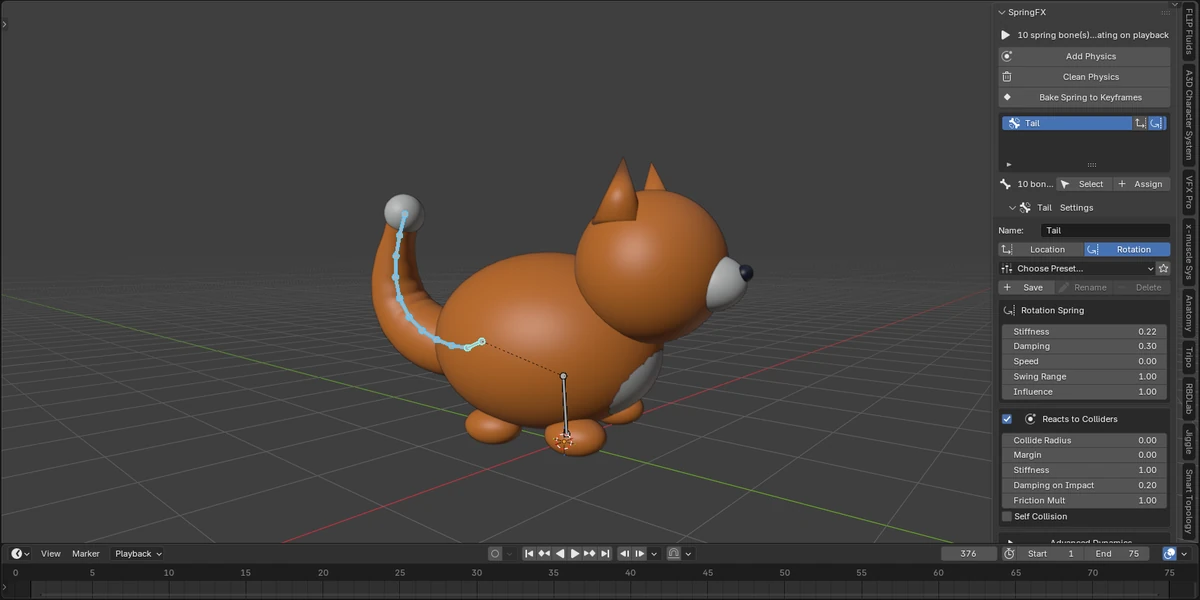Save the current spring preset

[1027, 287]
